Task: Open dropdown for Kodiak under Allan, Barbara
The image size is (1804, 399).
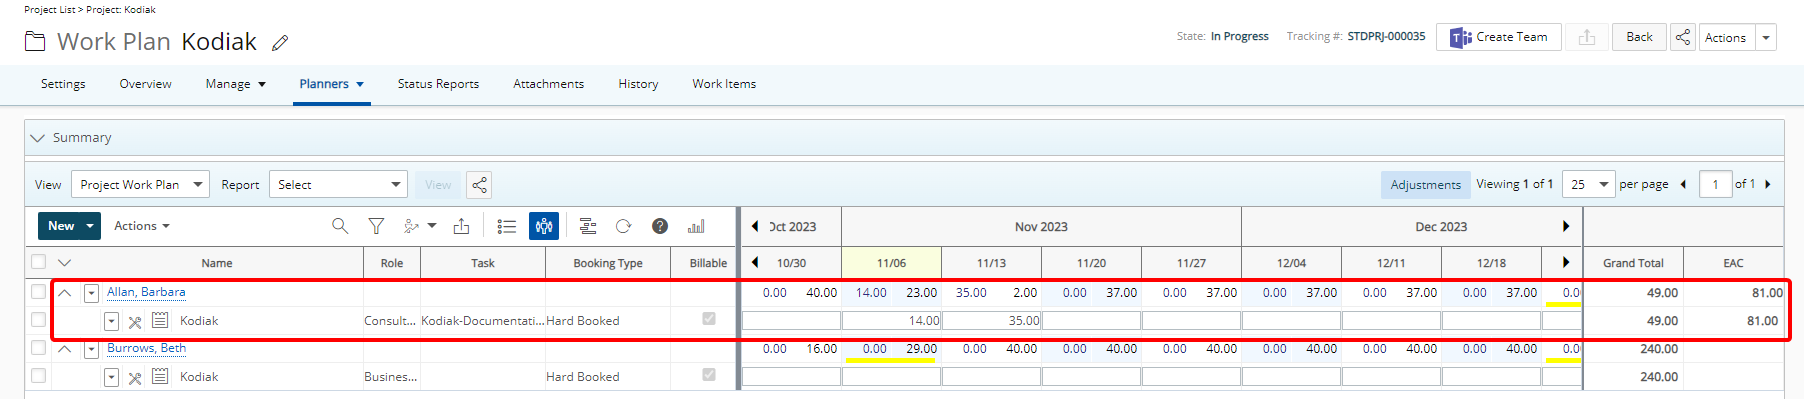Action: (x=111, y=321)
